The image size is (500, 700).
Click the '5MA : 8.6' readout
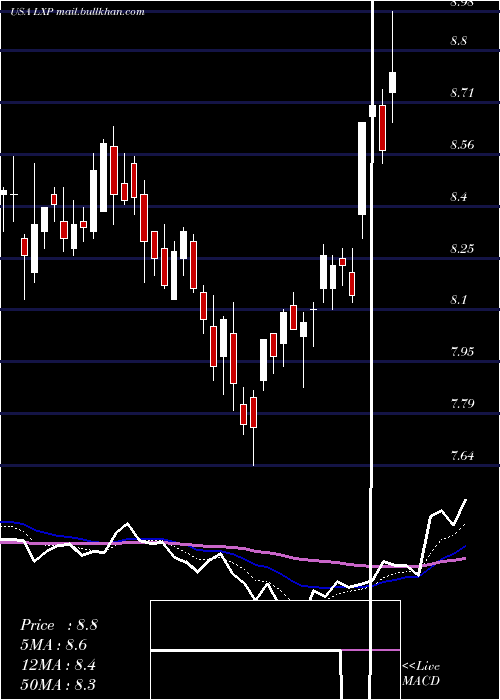54,645
